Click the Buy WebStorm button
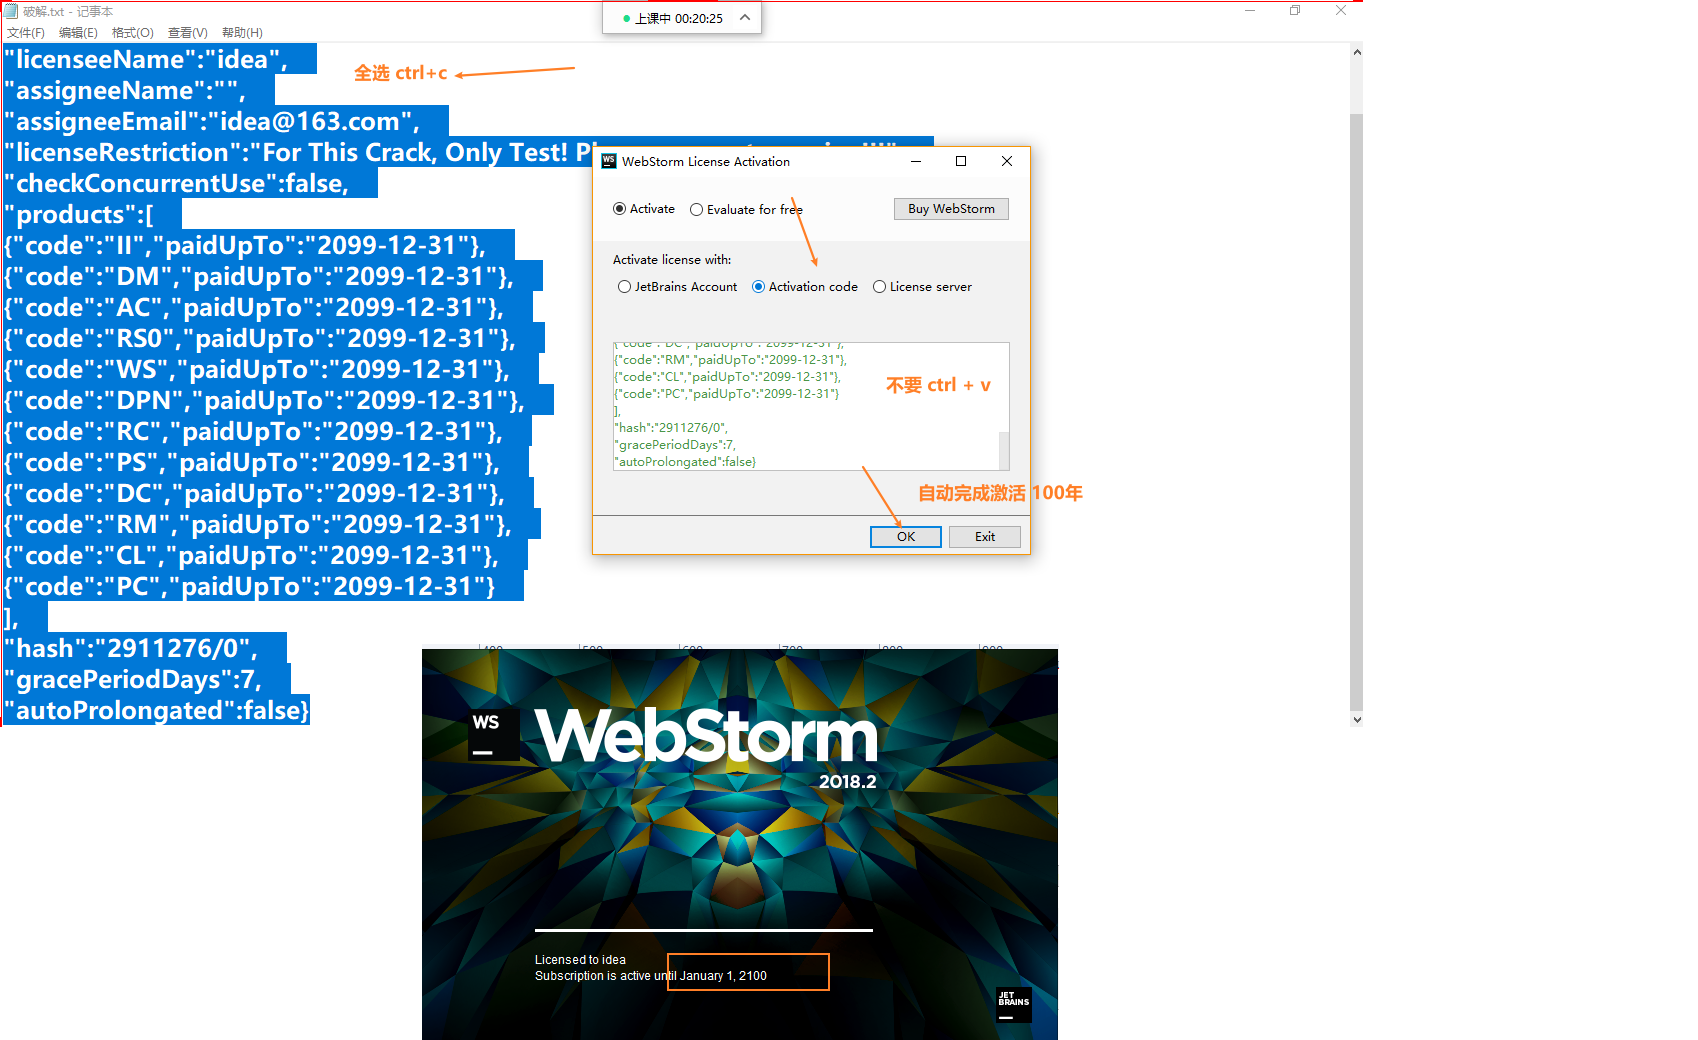The width and height of the screenshot is (1698, 1040). (x=951, y=209)
